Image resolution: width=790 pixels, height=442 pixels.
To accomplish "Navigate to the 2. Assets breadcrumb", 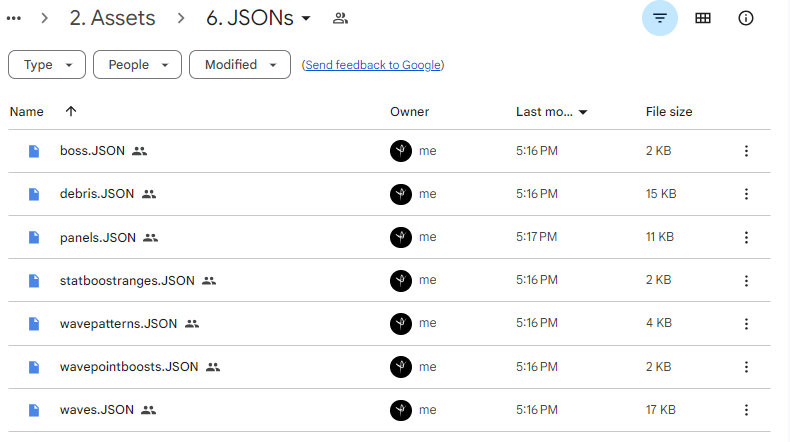I will (x=114, y=18).
